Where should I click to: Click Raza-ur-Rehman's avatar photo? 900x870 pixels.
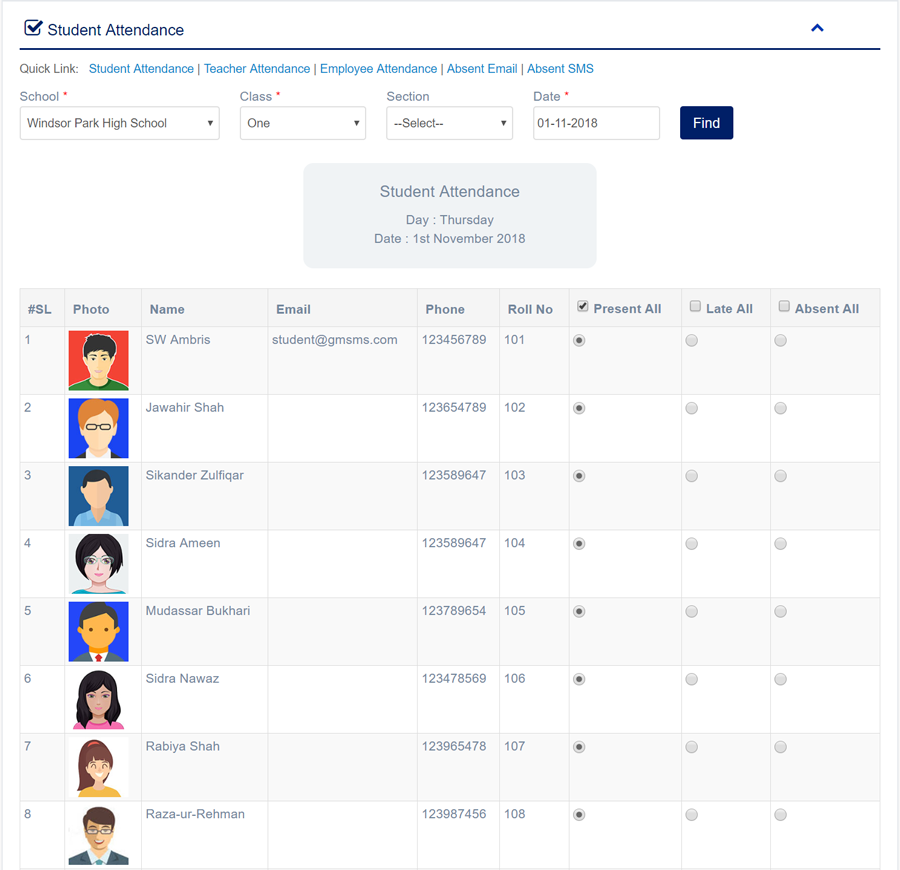pyautogui.click(x=98, y=834)
